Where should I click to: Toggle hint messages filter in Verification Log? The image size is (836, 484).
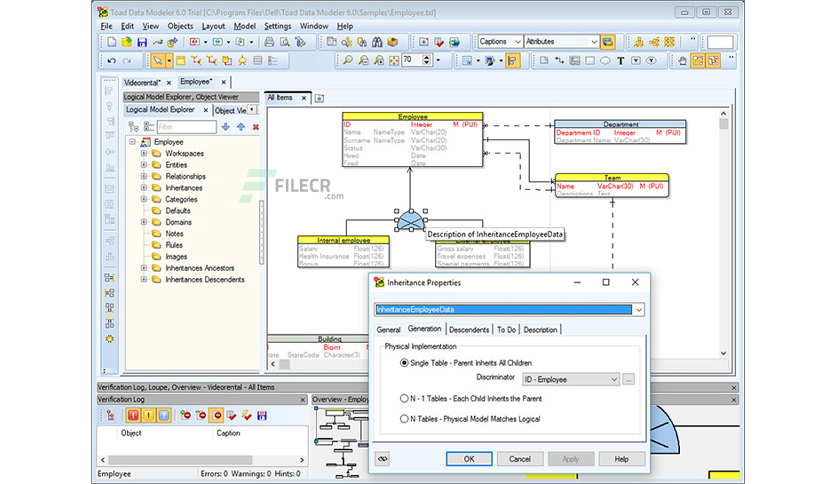[164, 415]
